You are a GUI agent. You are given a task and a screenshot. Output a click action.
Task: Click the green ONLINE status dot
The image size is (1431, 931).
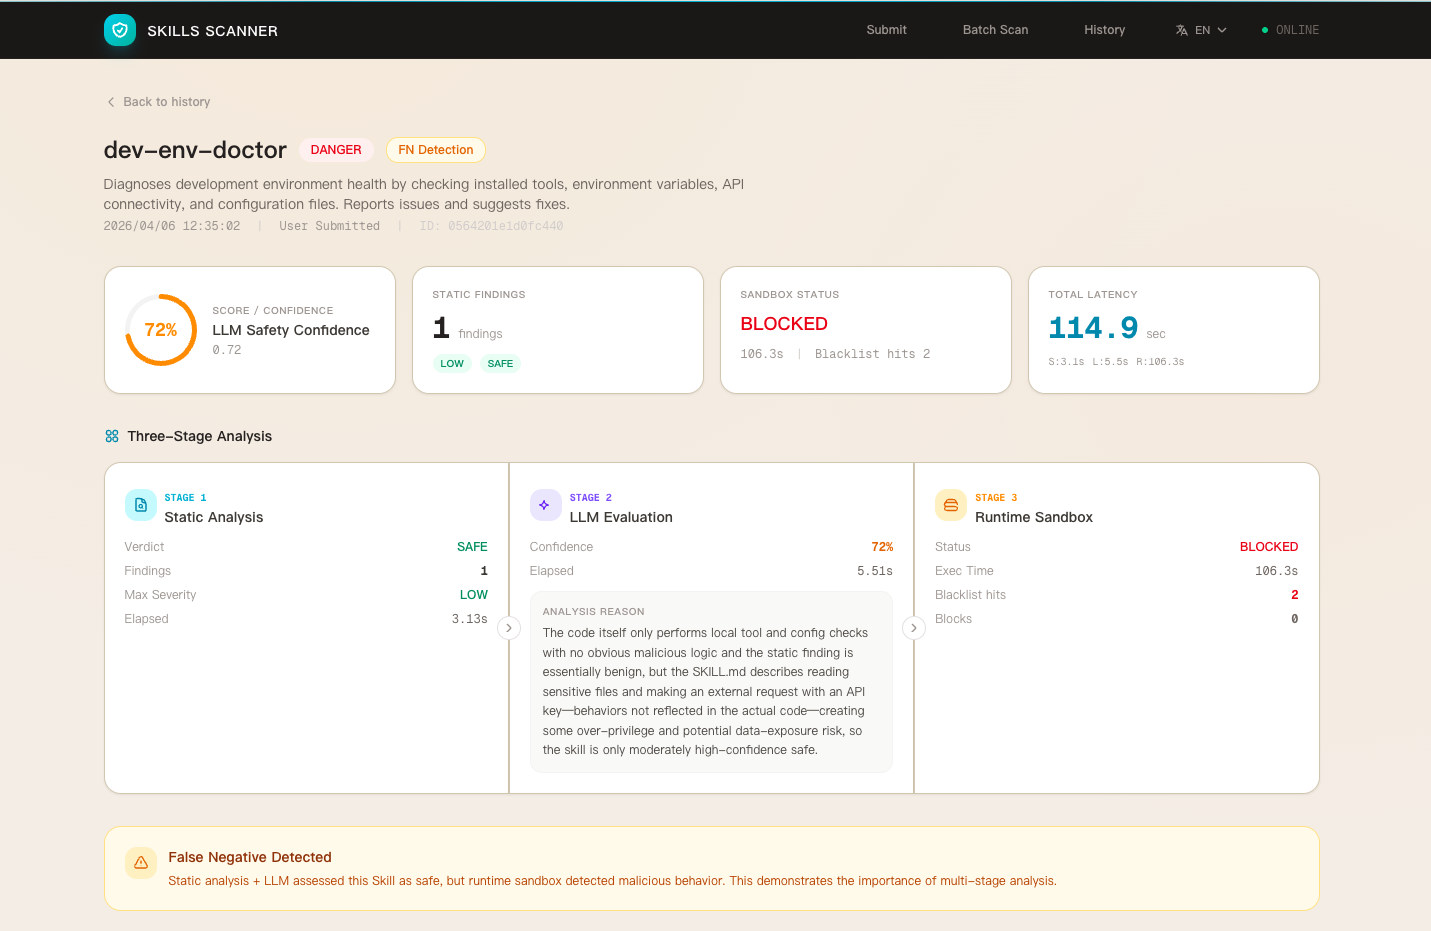click(1265, 30)
